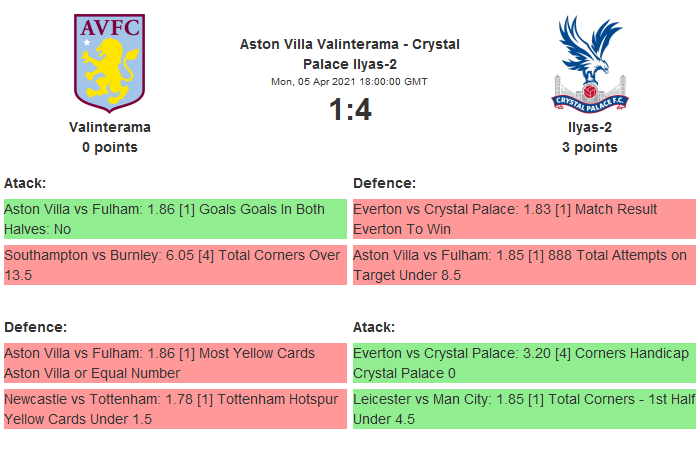The height and width of the screenshot is (460, 700).
Task: Click the lower right Atack header
Action: pyautogui.click(x=374, y=327)
